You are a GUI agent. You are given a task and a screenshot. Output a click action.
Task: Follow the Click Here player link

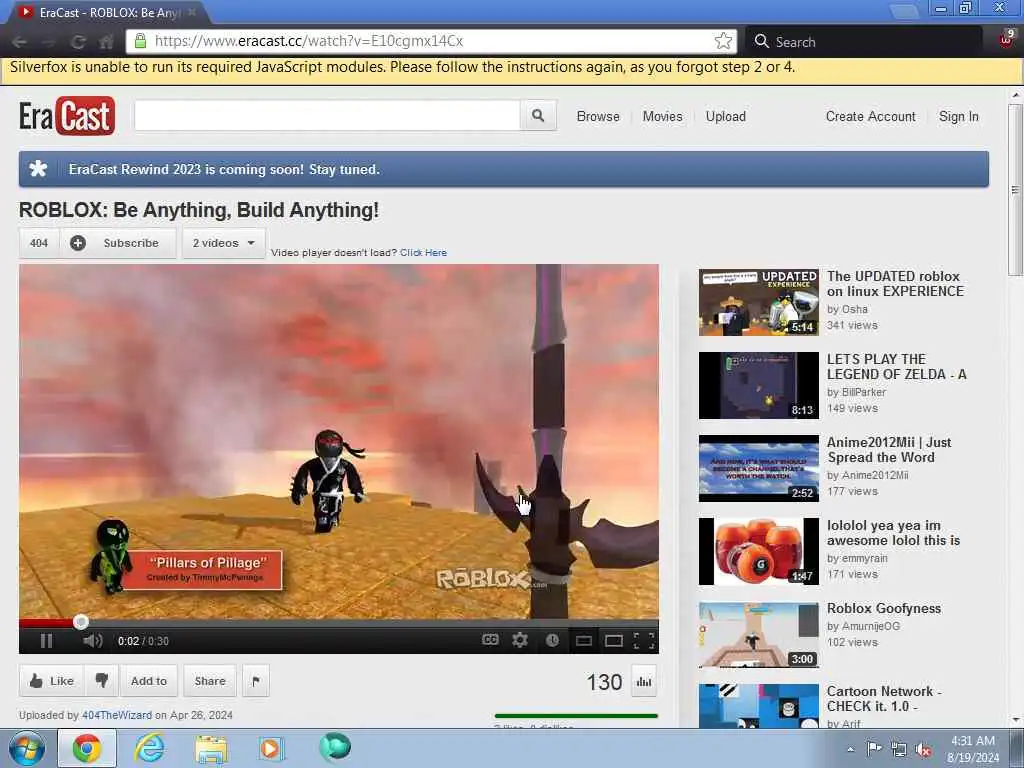pos(423,253)
